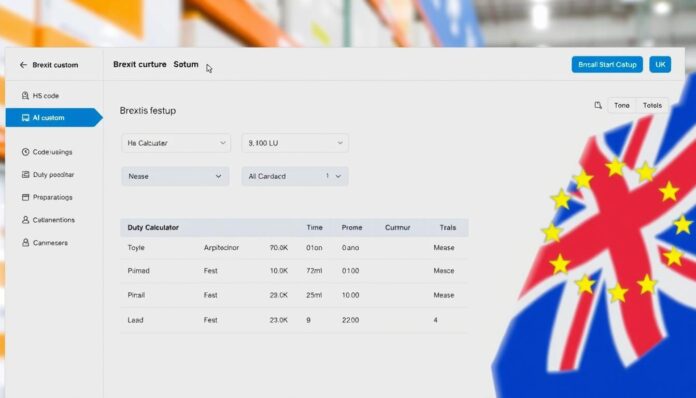
Task: Click Mesce in the Pimad row
Action: 443,271
